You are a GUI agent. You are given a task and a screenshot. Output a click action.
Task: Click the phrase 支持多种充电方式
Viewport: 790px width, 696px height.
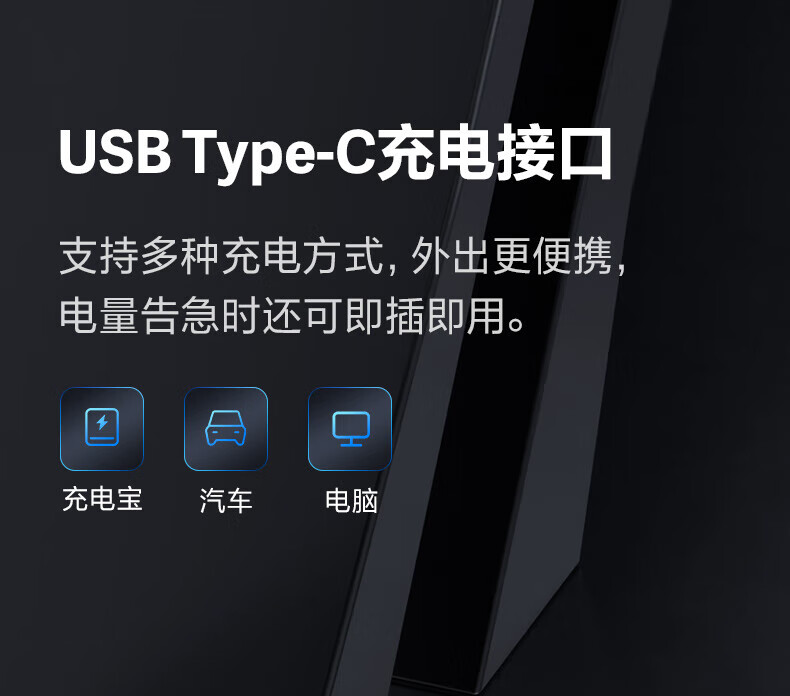click(x=222, y=256)
